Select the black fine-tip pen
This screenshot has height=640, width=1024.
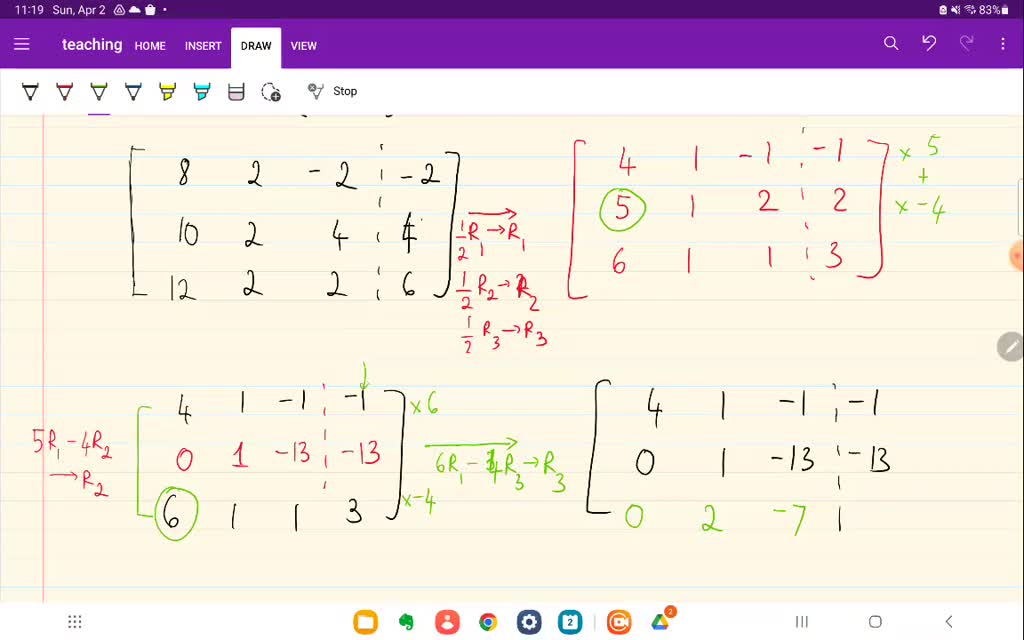(x=30, y=91)
